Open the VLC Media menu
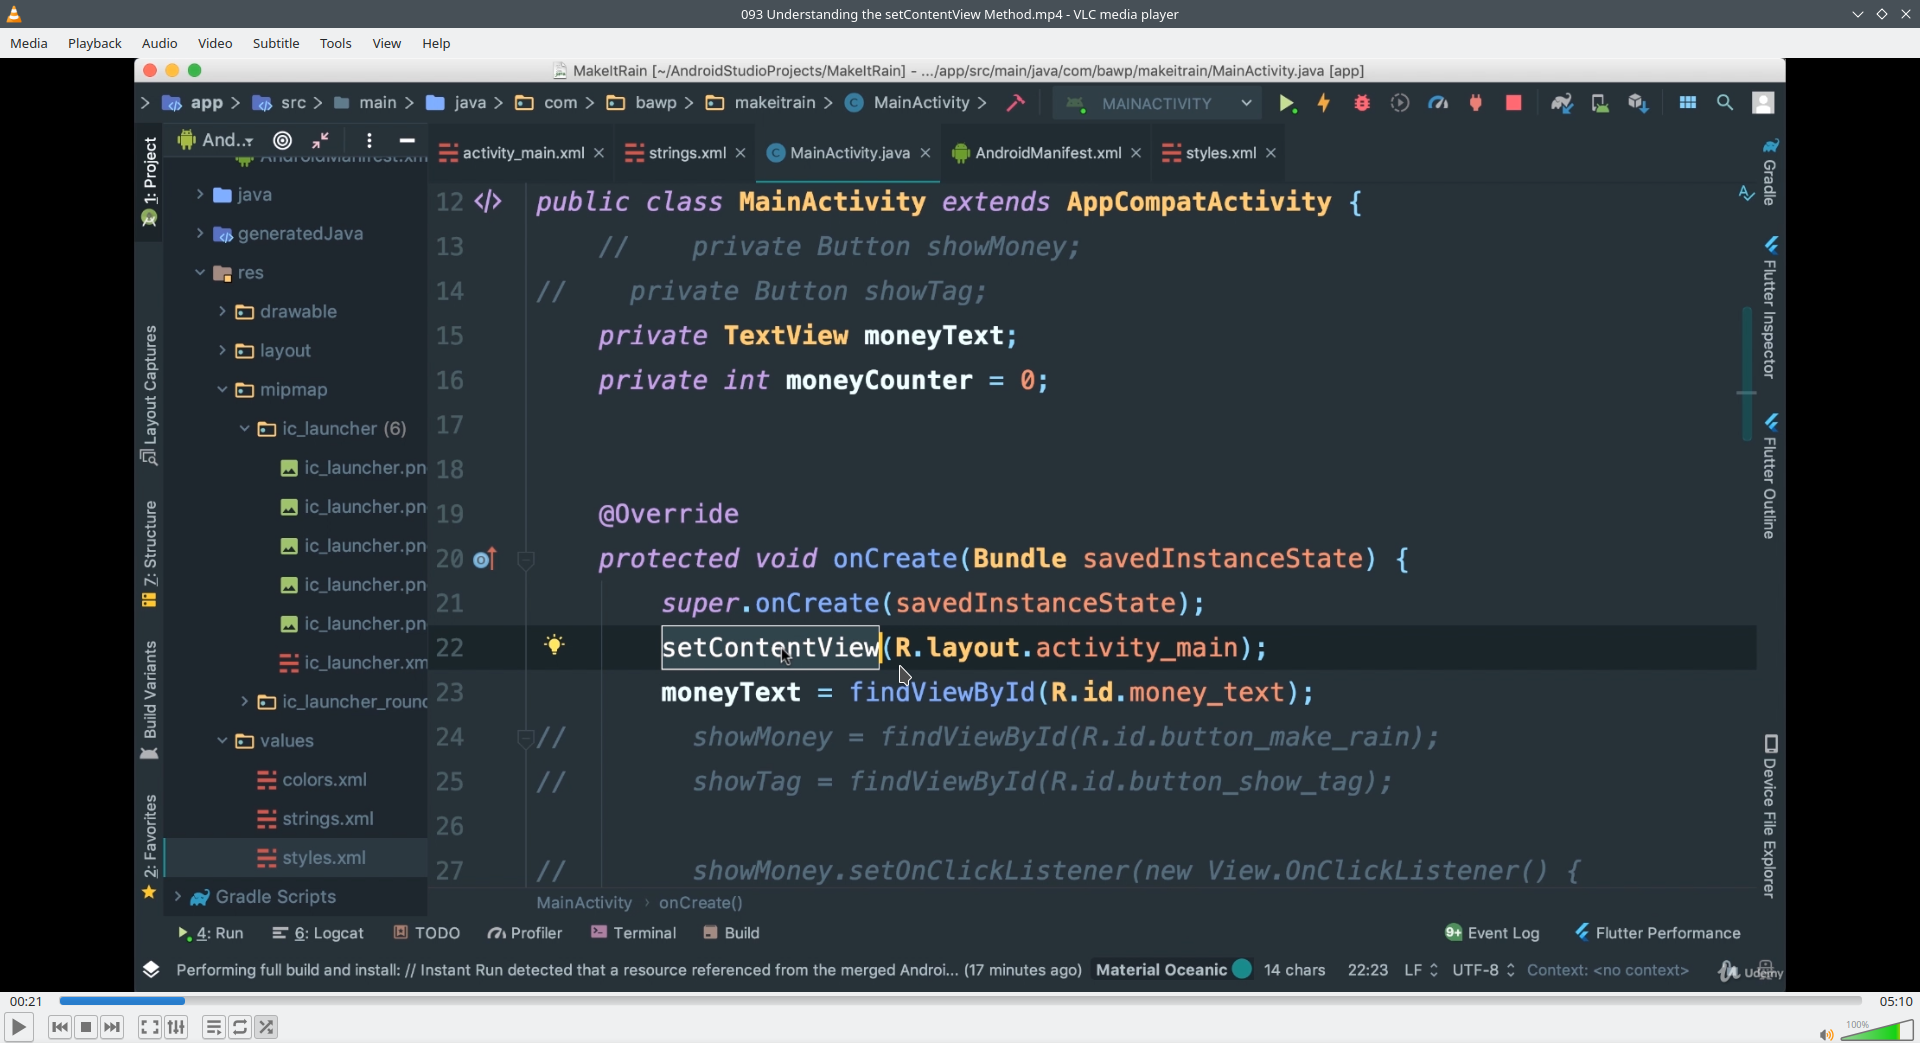Image resolution: width=1920 pixels, height=1043 pixels. (x=29, y=43)
